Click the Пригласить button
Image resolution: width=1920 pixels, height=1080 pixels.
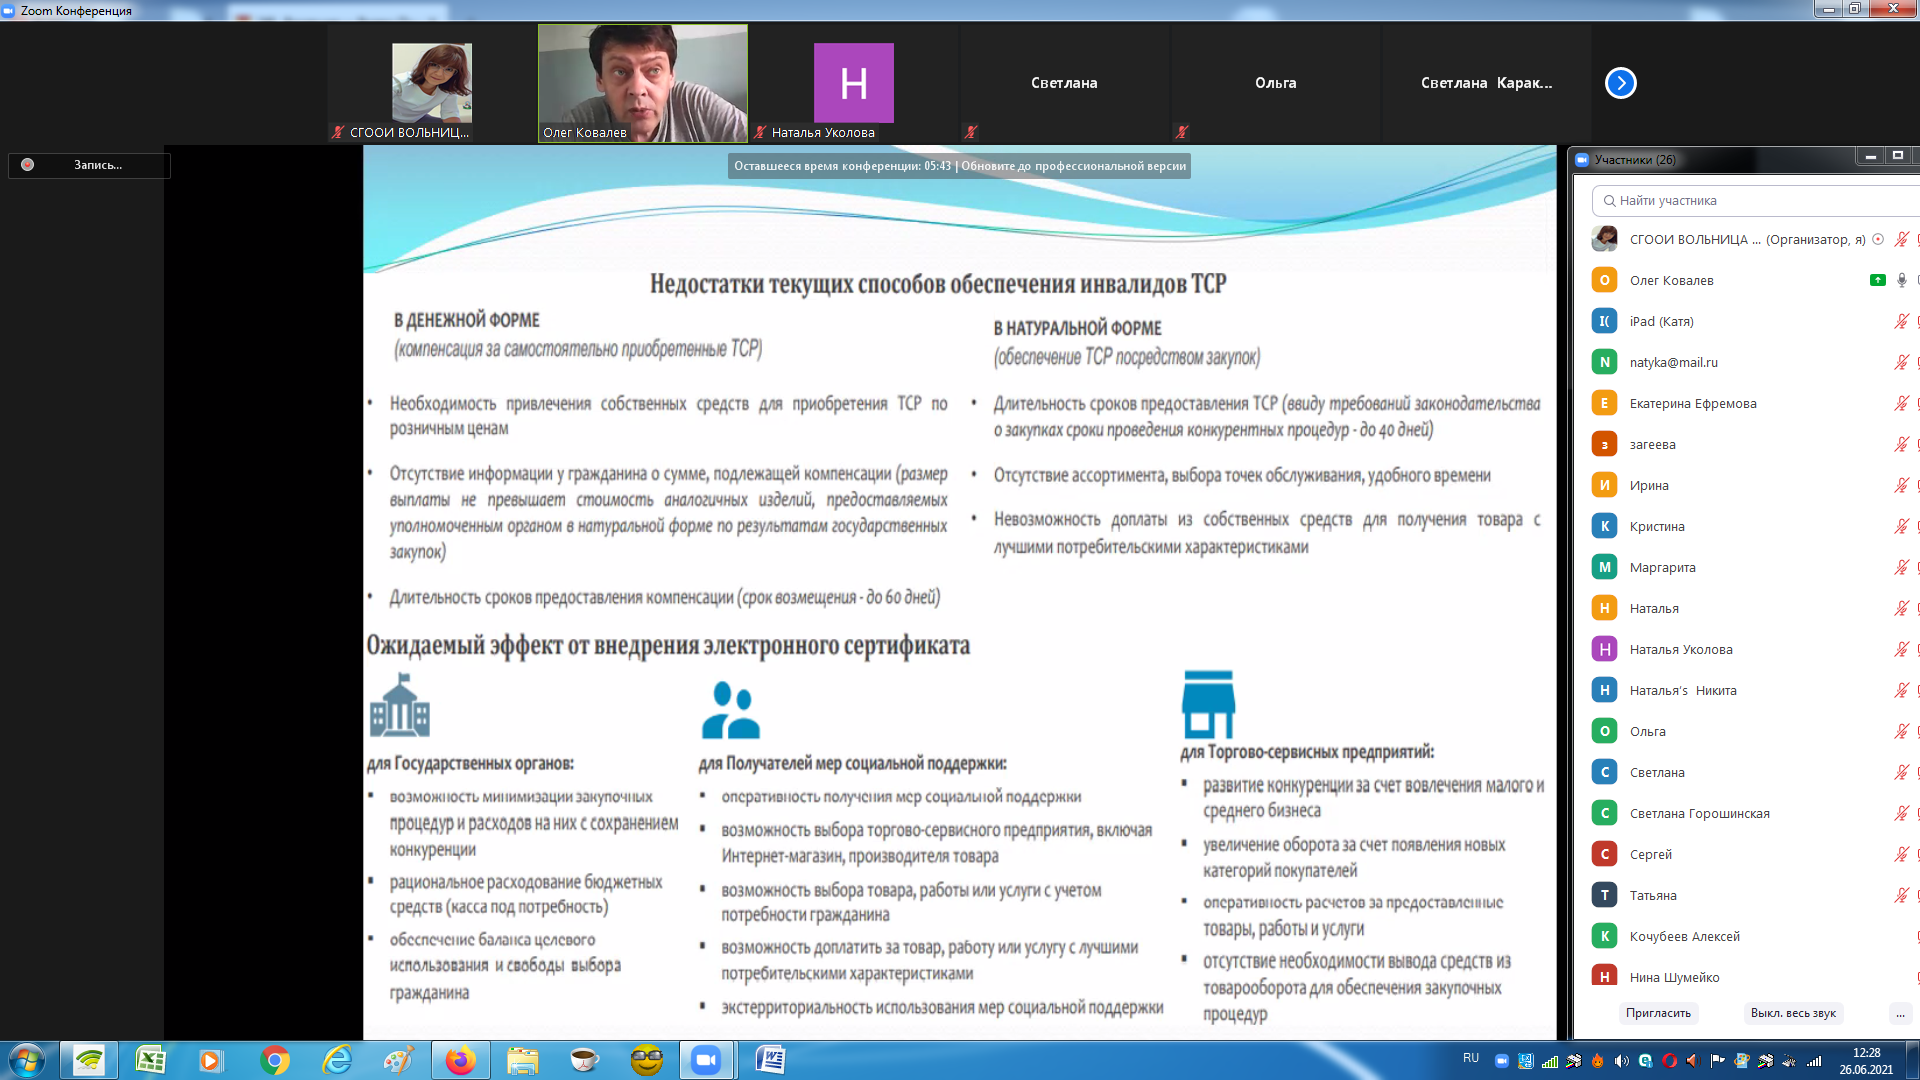click(x=1658, y=1013)
